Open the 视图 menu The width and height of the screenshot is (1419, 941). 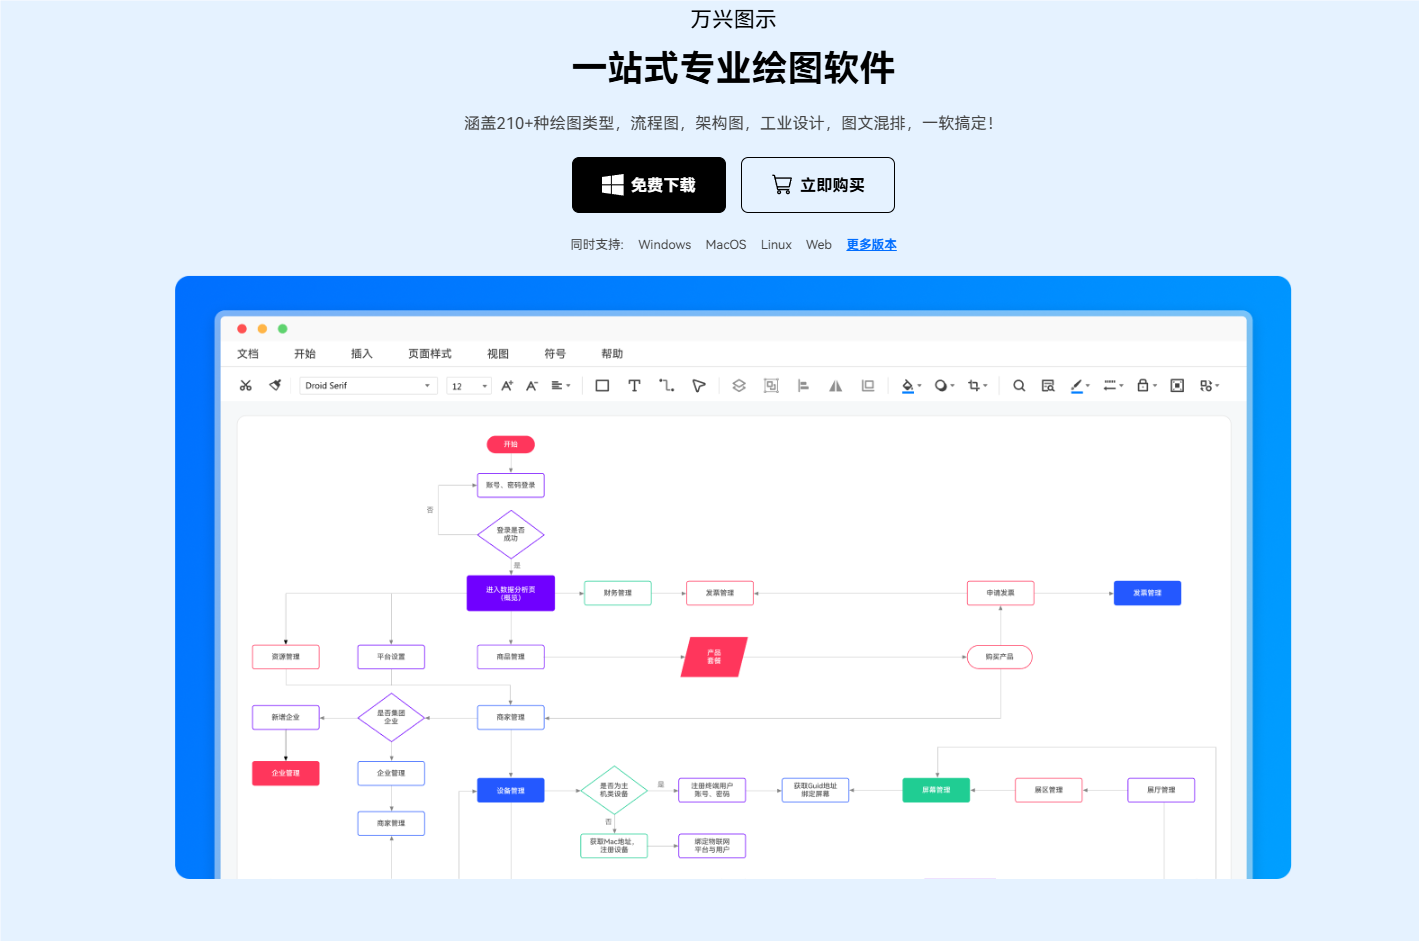pos(497,353)
